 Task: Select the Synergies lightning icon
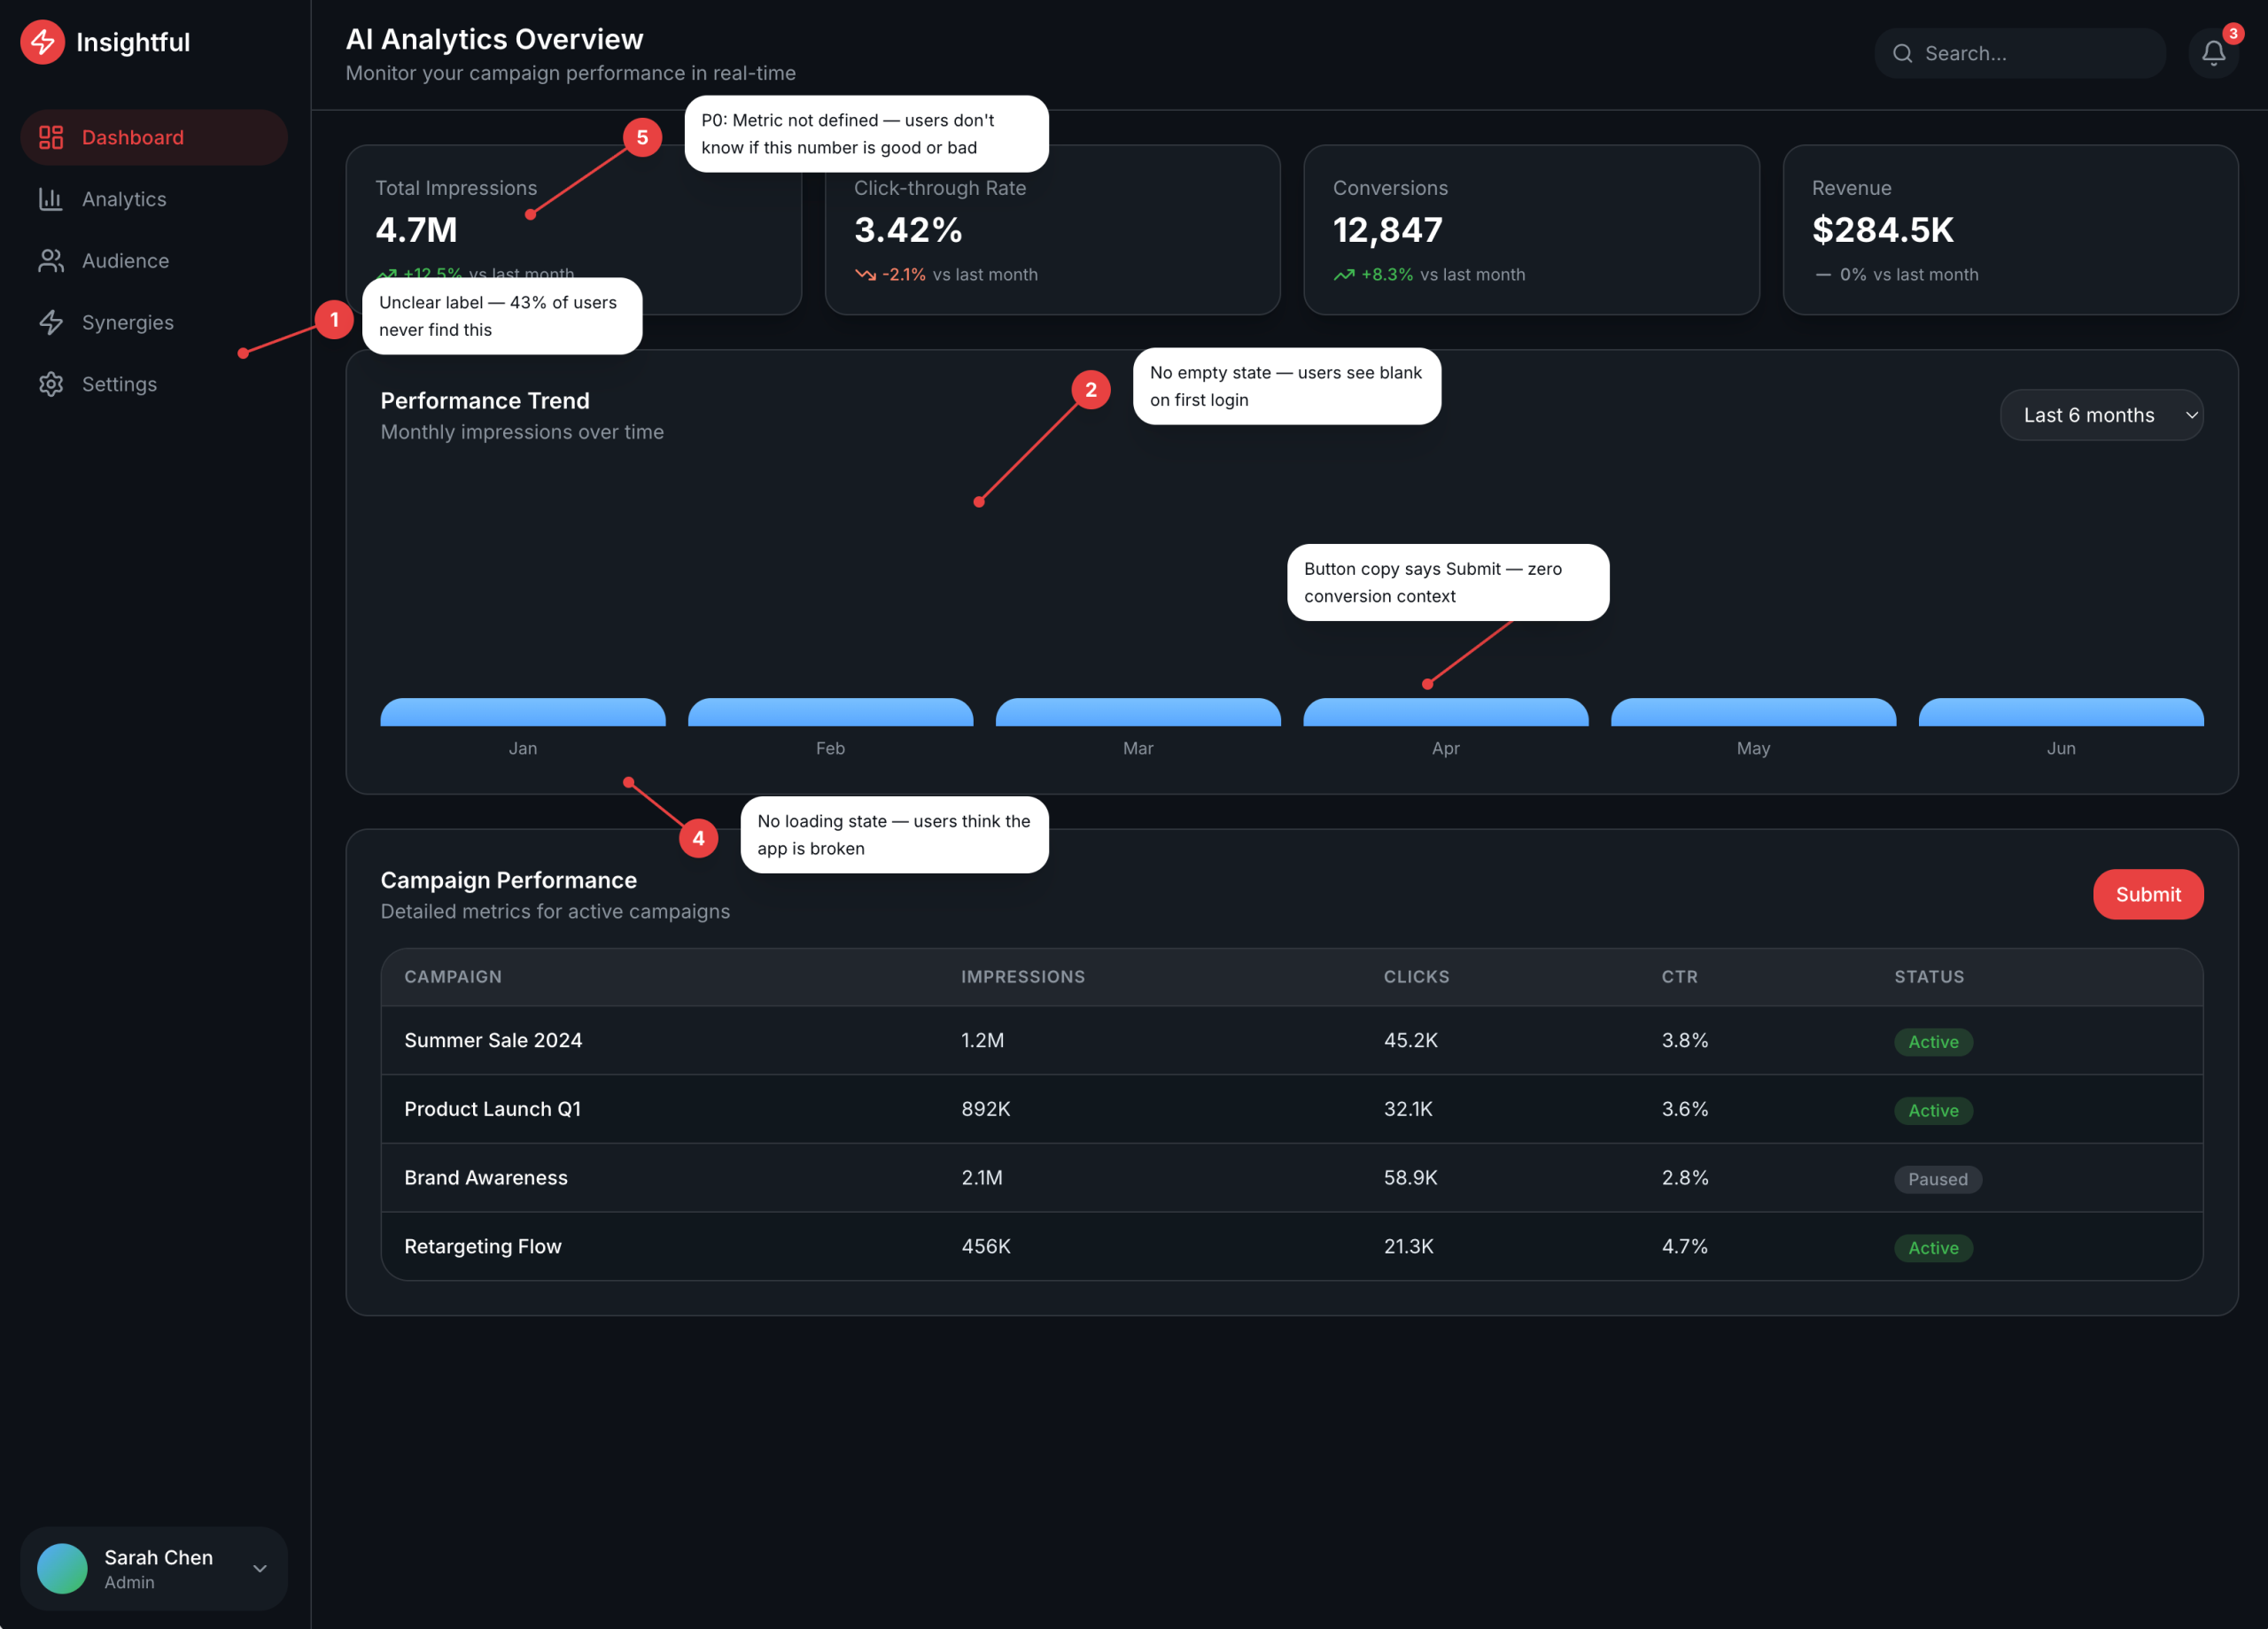tap(51, 322)
